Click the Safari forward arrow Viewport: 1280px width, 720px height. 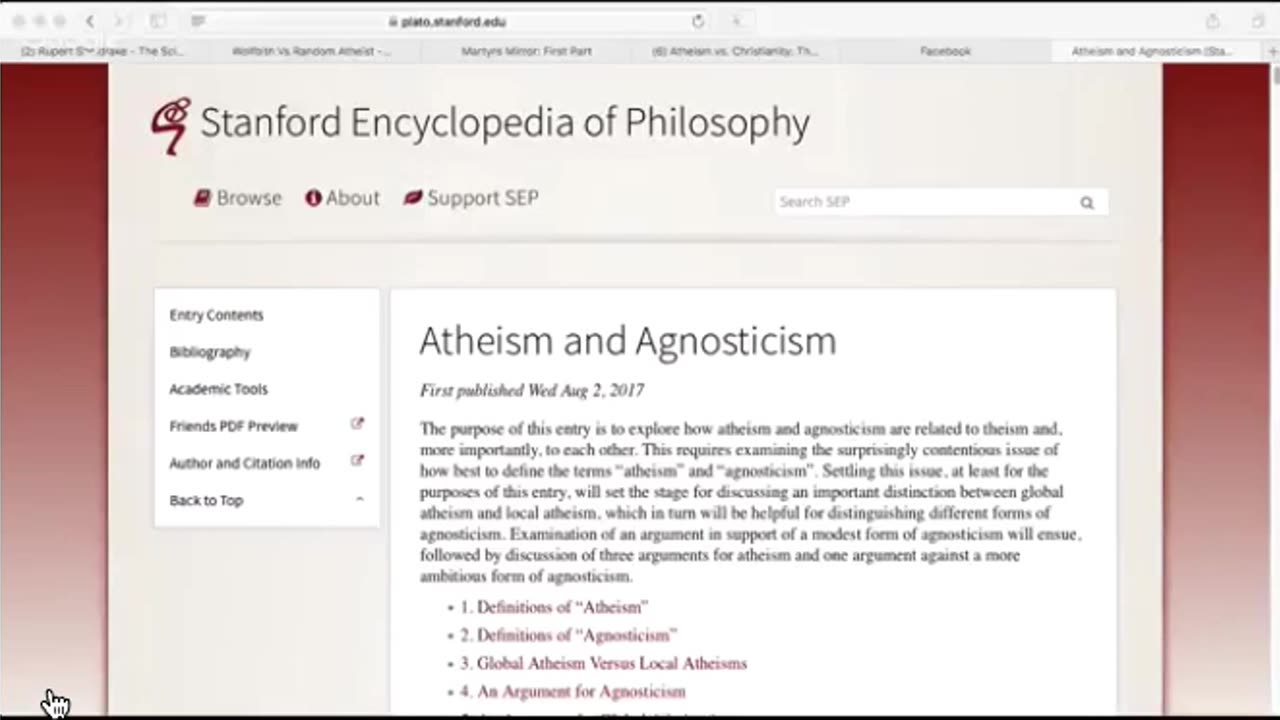(118, 21)
